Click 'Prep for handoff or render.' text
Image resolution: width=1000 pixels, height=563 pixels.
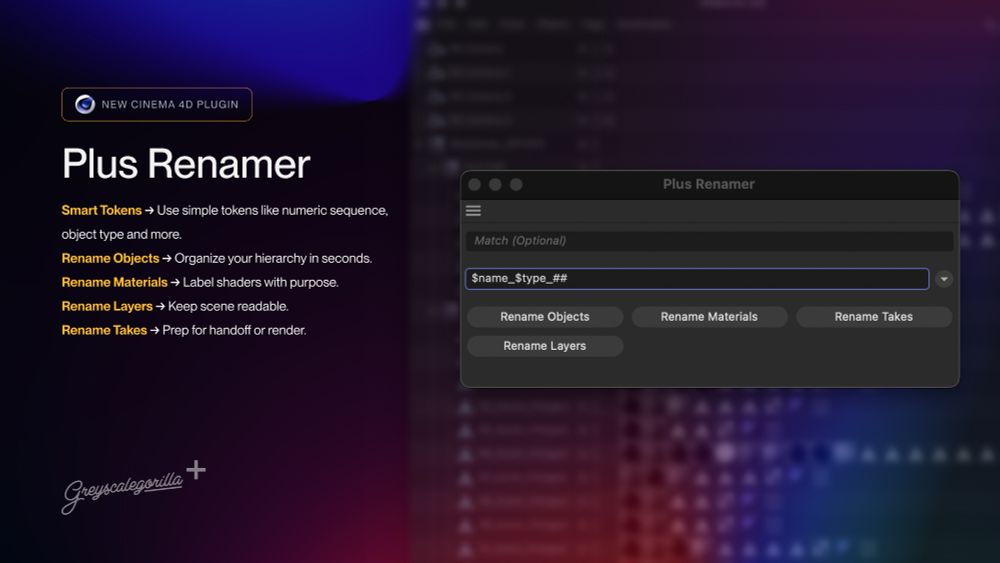(234, 330)
